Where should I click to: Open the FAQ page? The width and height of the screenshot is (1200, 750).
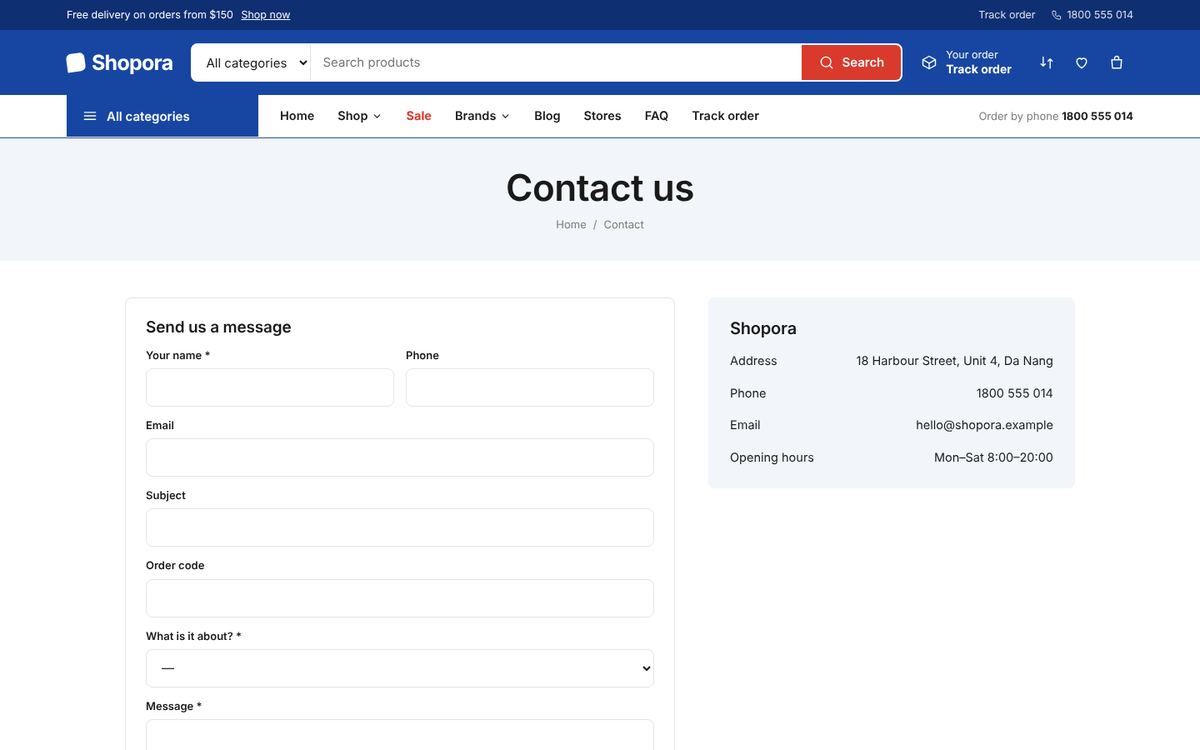point(656,116)
